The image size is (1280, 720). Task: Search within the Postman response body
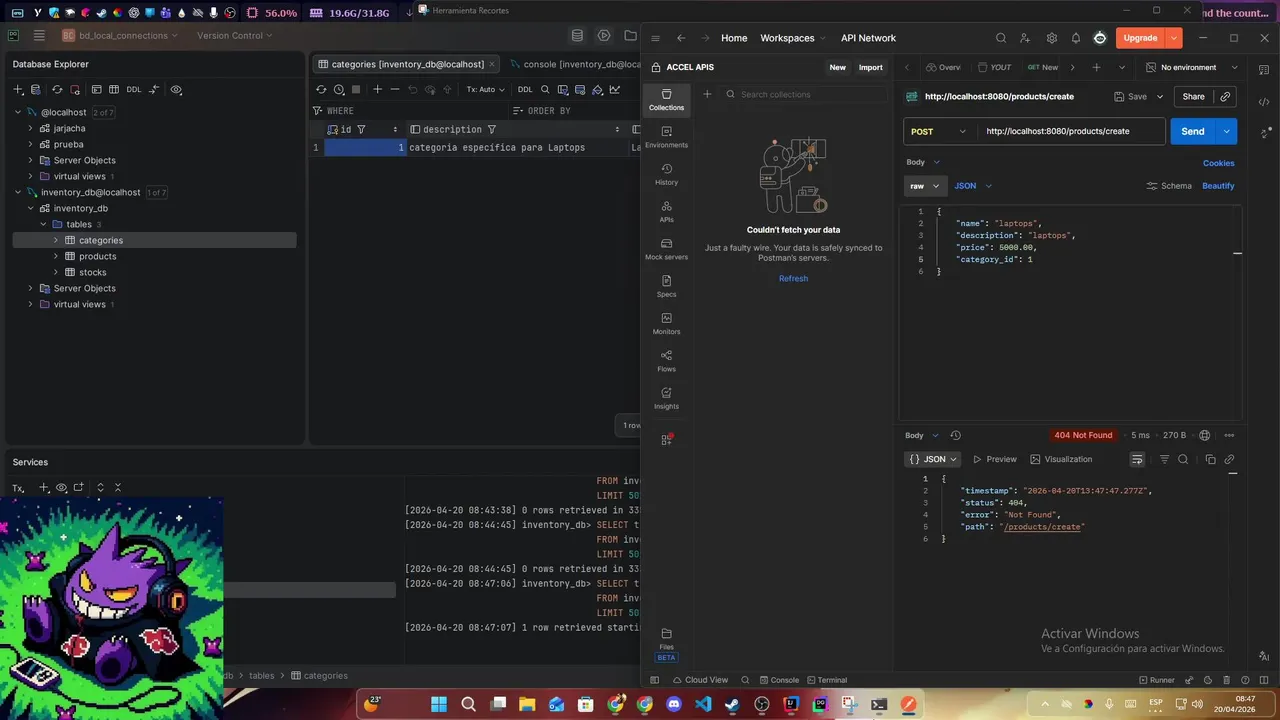tap(1183, 459)
